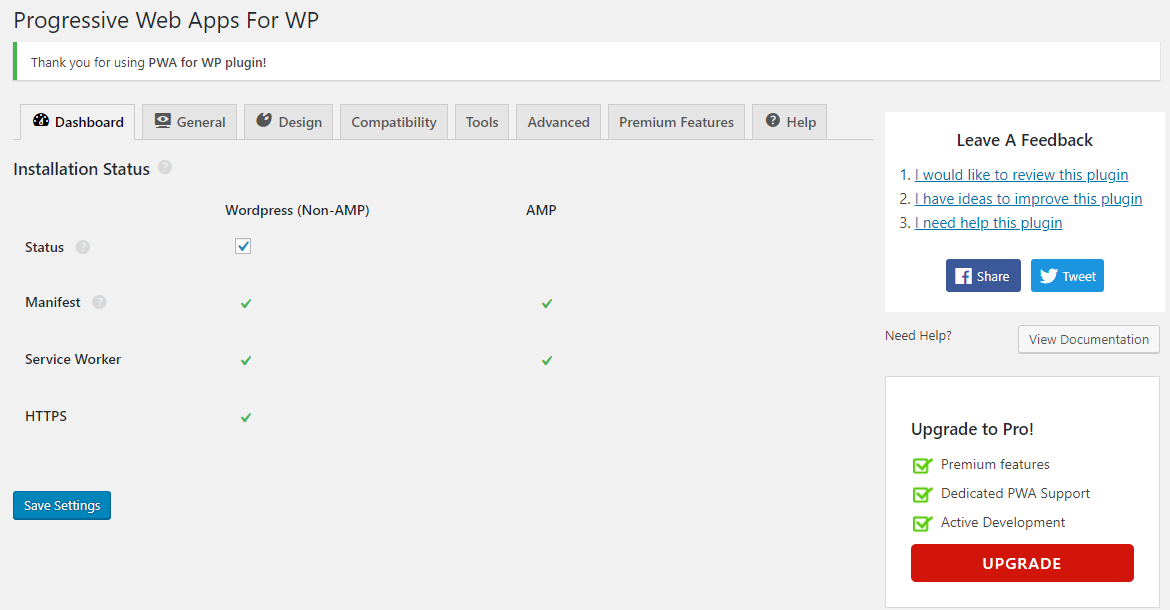Click the HTTPS green checkmark
The width and height of the screenshot is (1170, 610).
245,418
